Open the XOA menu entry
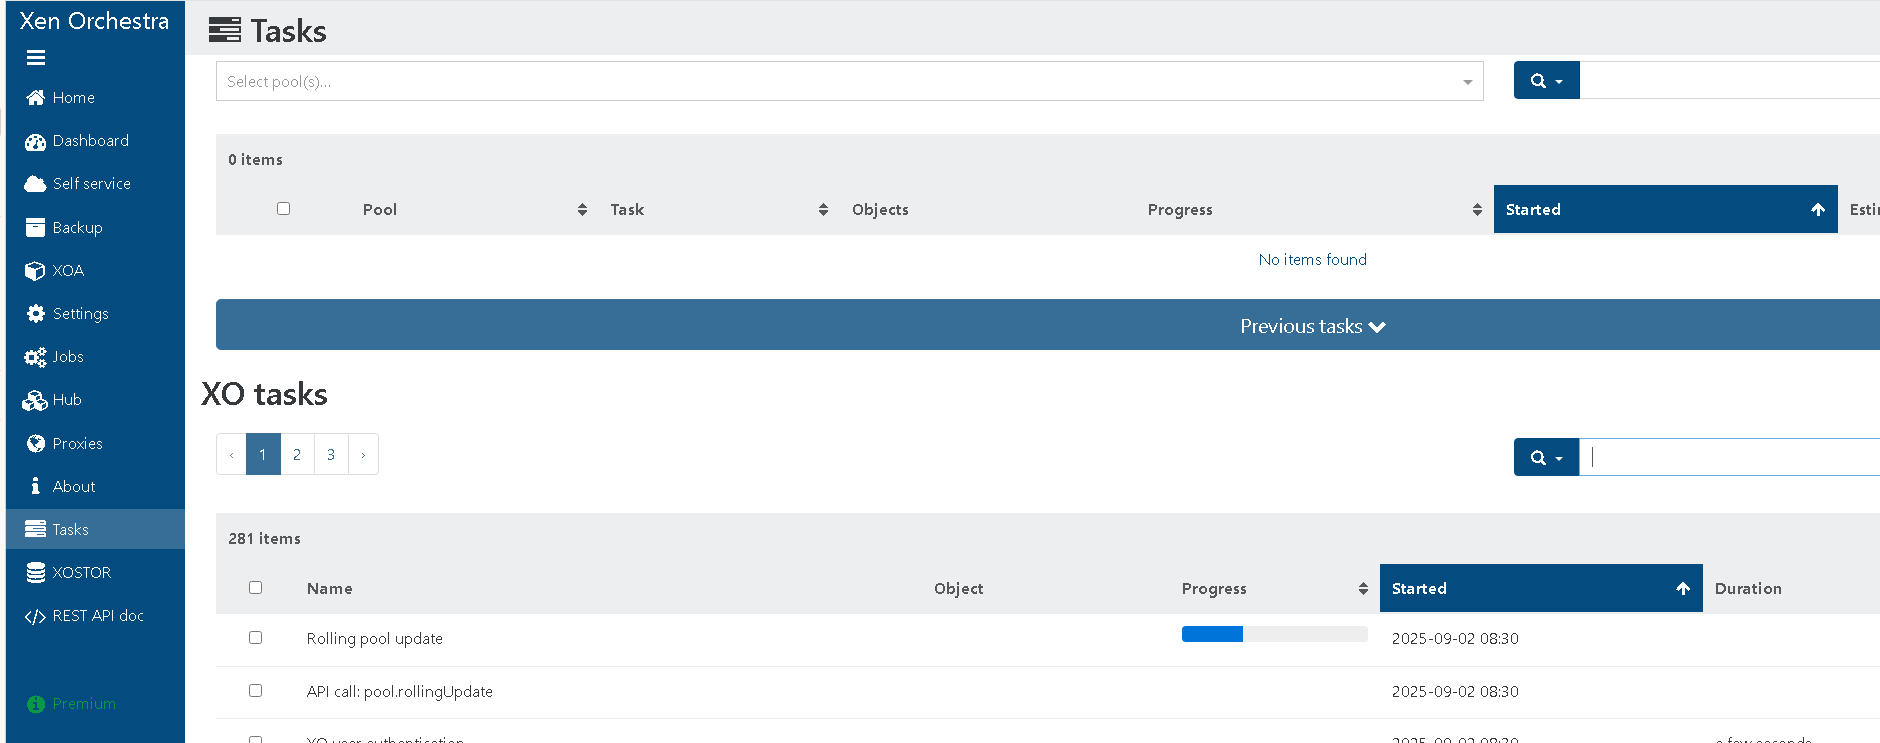The width and height of the screenshot is (1880, 743). [x=68, y=271]
